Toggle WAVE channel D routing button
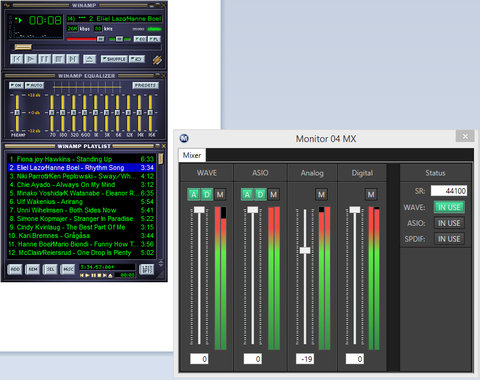Screen dimensions: 480x380 pyautogui.click(x=207, y=194)
